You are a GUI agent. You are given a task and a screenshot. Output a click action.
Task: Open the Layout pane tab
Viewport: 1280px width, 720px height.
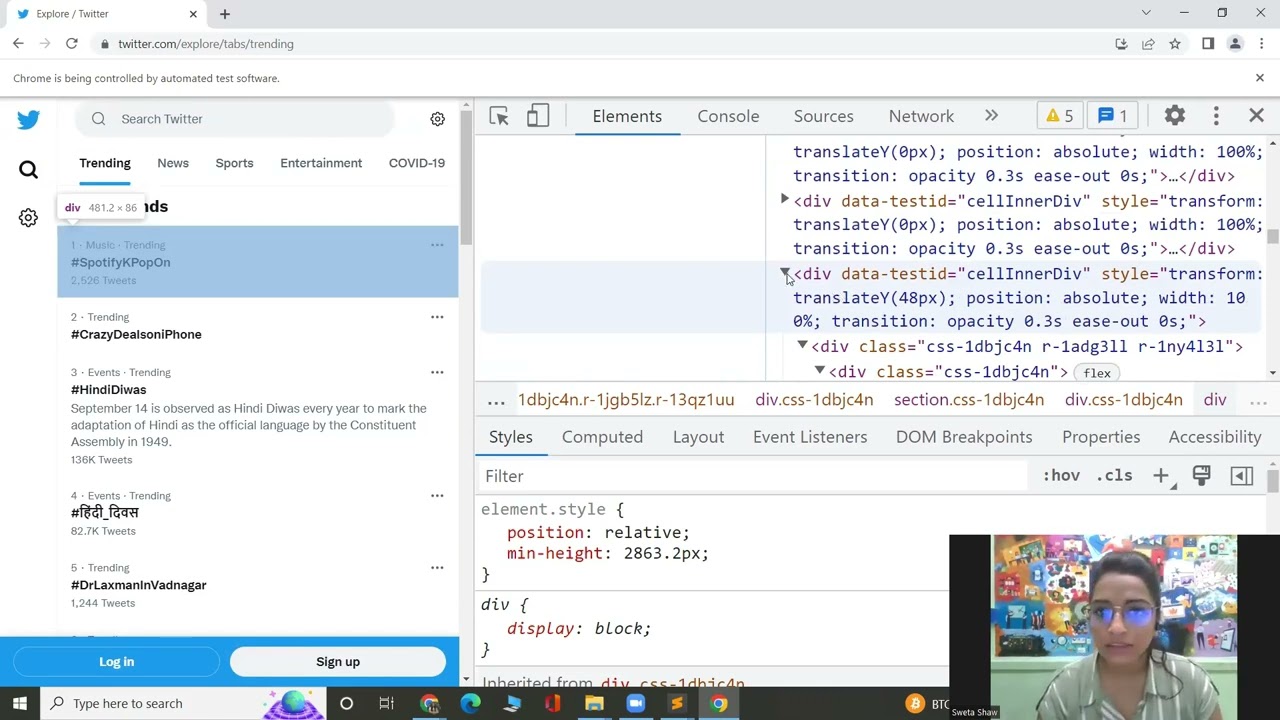pos(698,437)
